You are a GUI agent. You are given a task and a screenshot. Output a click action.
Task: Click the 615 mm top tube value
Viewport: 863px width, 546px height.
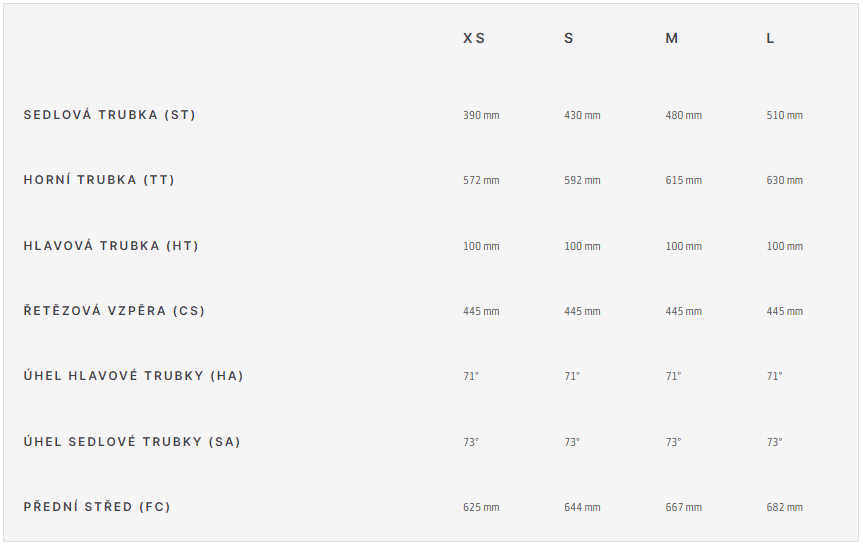684,180
